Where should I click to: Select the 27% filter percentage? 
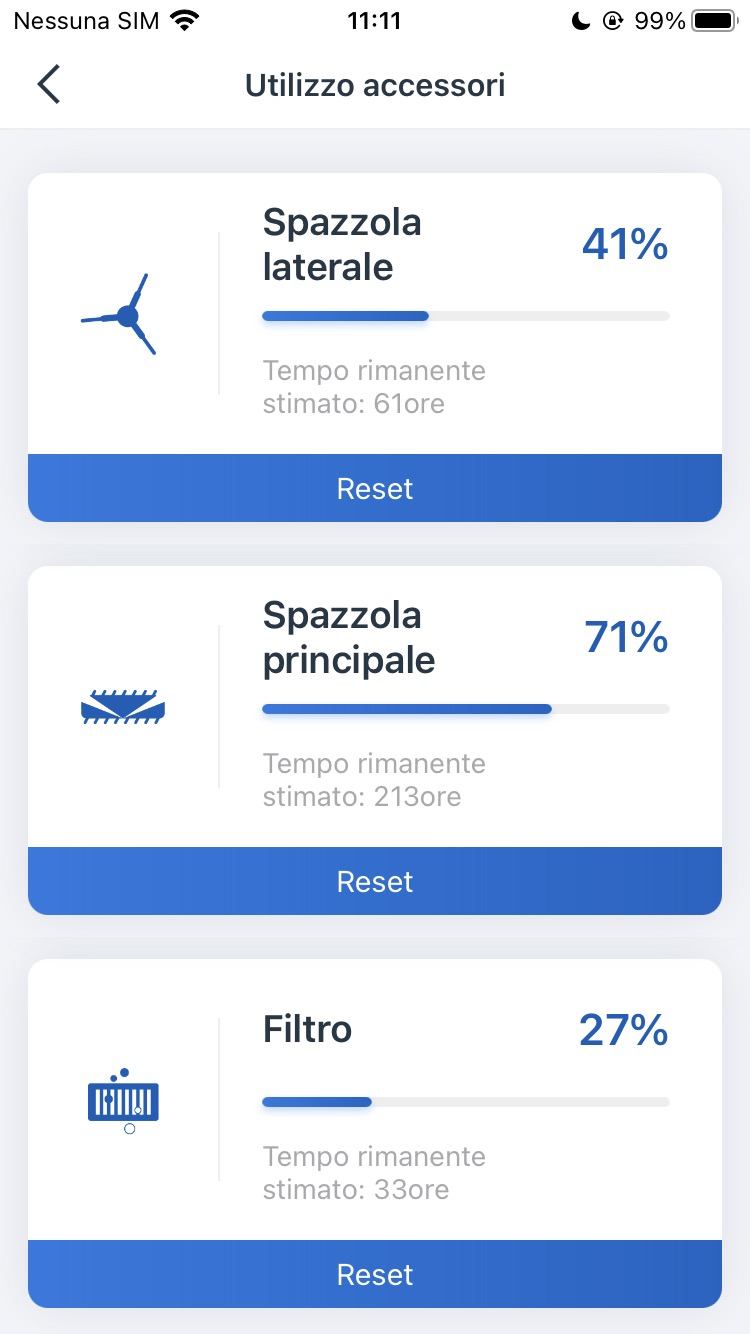coord(623,1030)
